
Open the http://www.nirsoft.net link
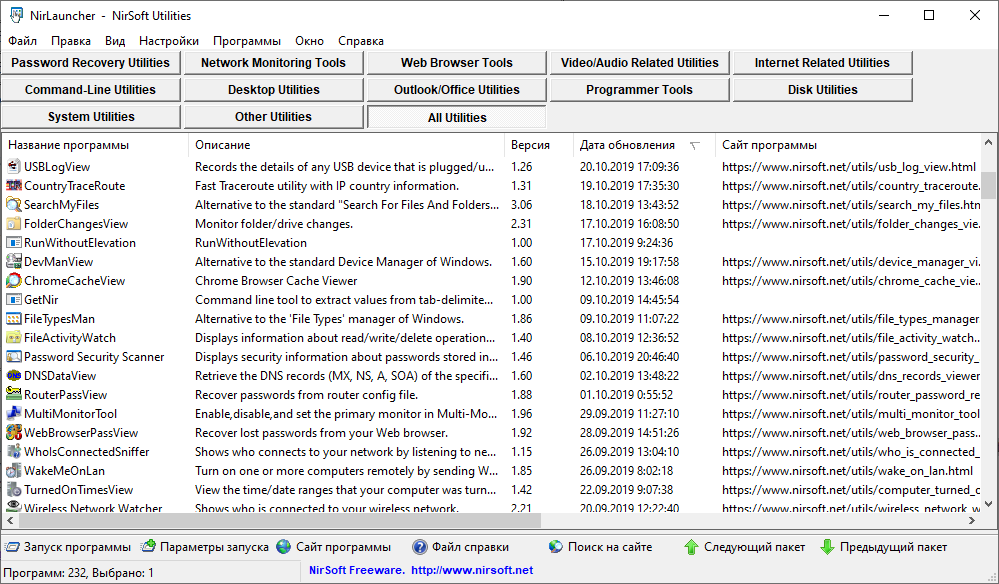(471, 571)
